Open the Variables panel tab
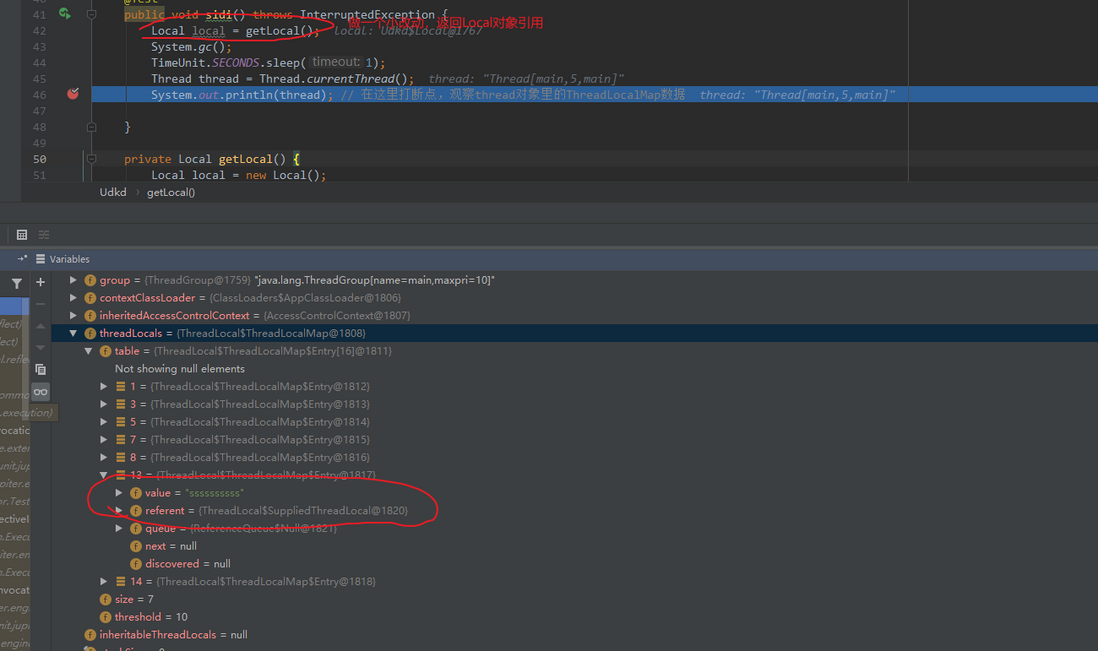The height and width of the screenshot is (651, 1098). coord(69,259)
